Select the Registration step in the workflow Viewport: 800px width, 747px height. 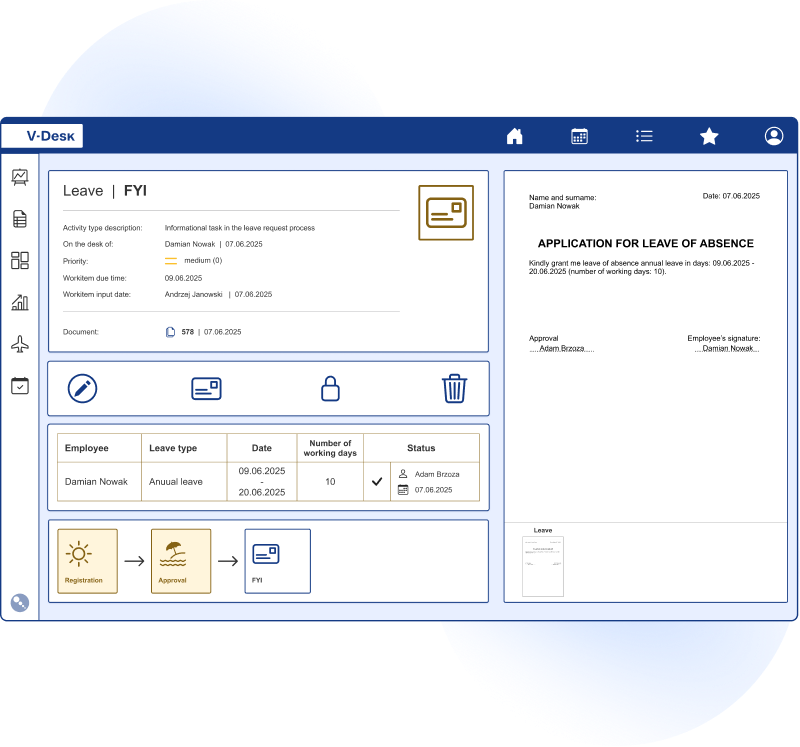coord(87,561)
